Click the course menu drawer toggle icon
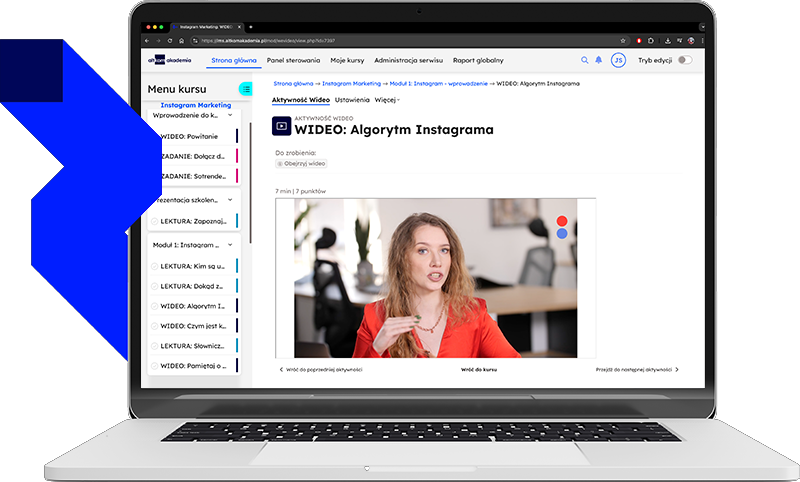800x482 pixels. point(245,89)
